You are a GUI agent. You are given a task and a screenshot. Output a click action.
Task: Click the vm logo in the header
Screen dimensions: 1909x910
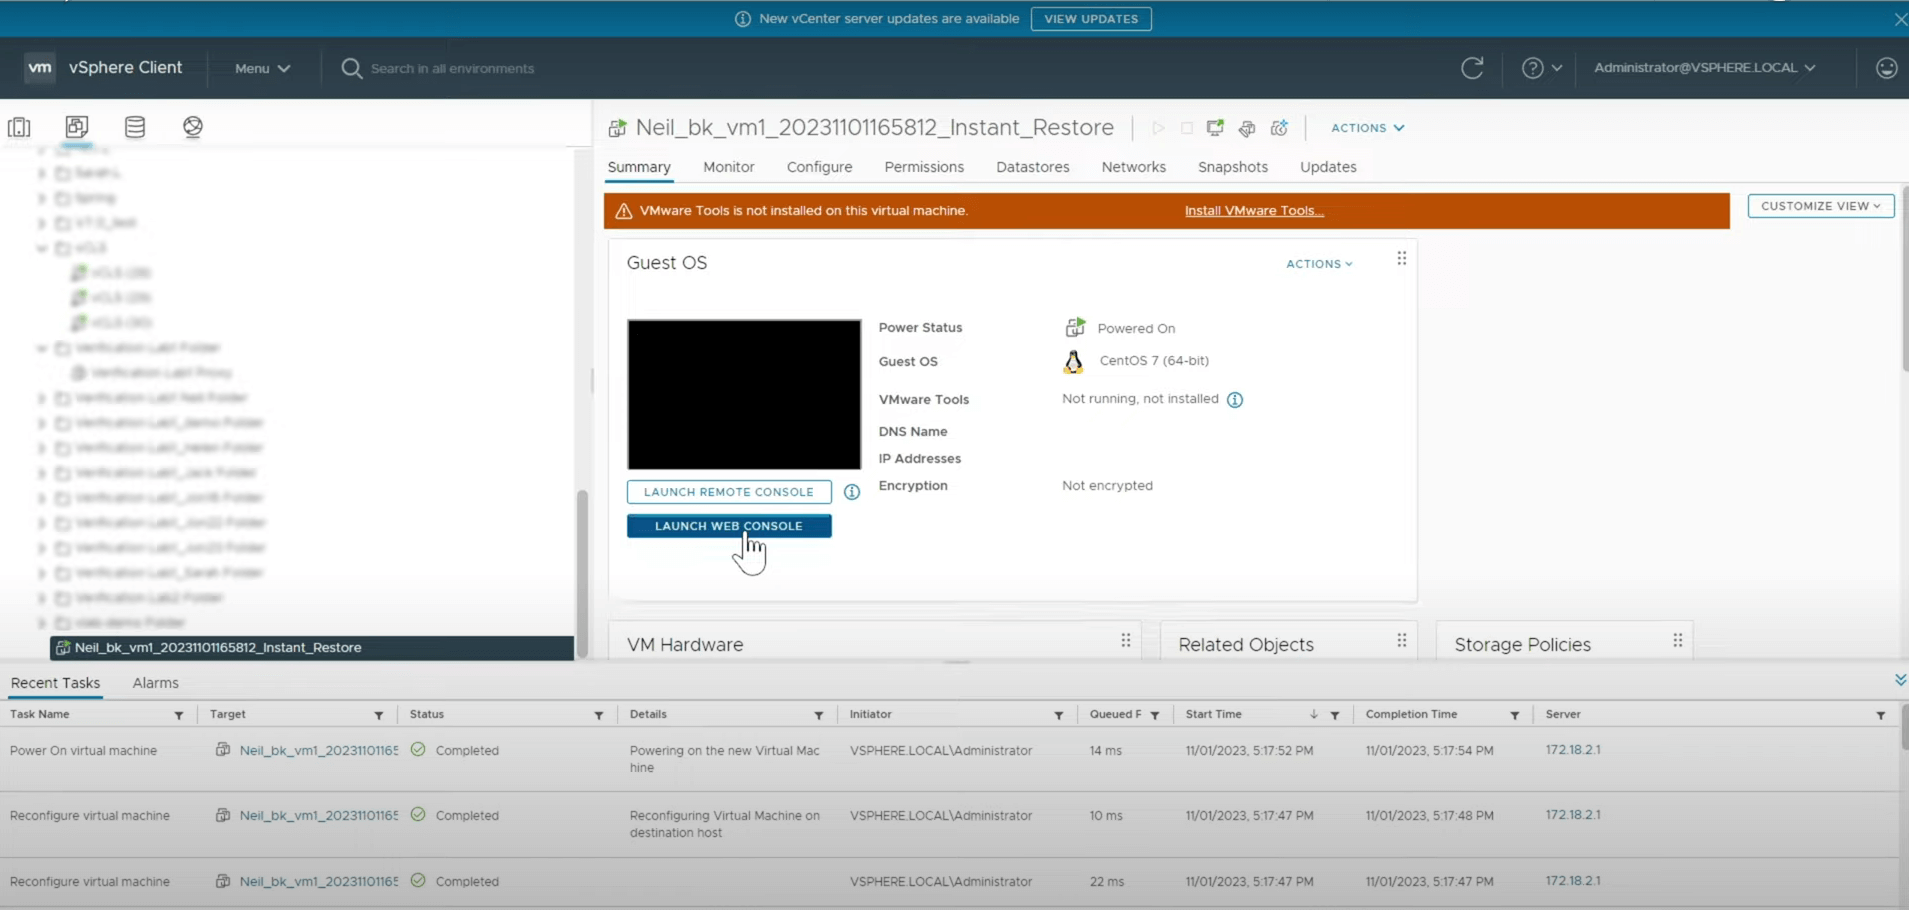pos(40,67)
